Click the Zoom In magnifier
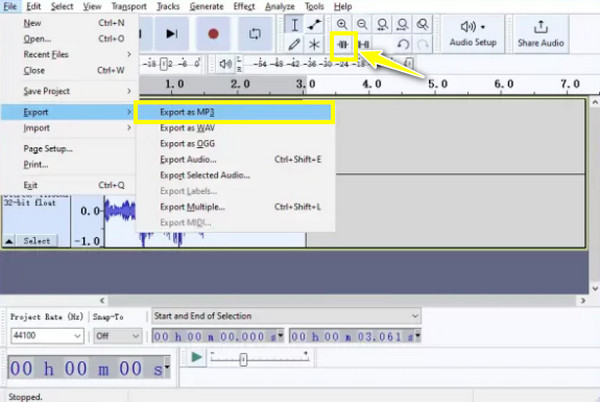The image size is (600, 402). pyautogui.click(x=342, y=24)
